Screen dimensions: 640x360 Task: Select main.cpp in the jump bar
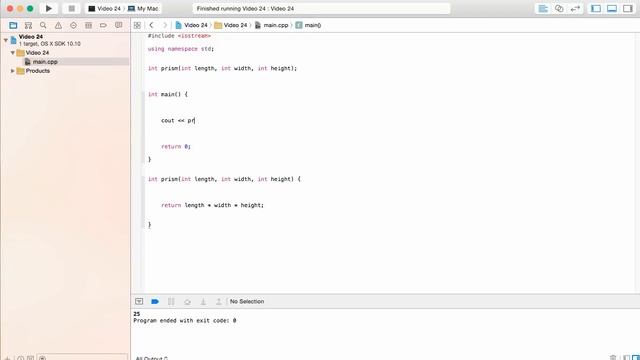271,25
